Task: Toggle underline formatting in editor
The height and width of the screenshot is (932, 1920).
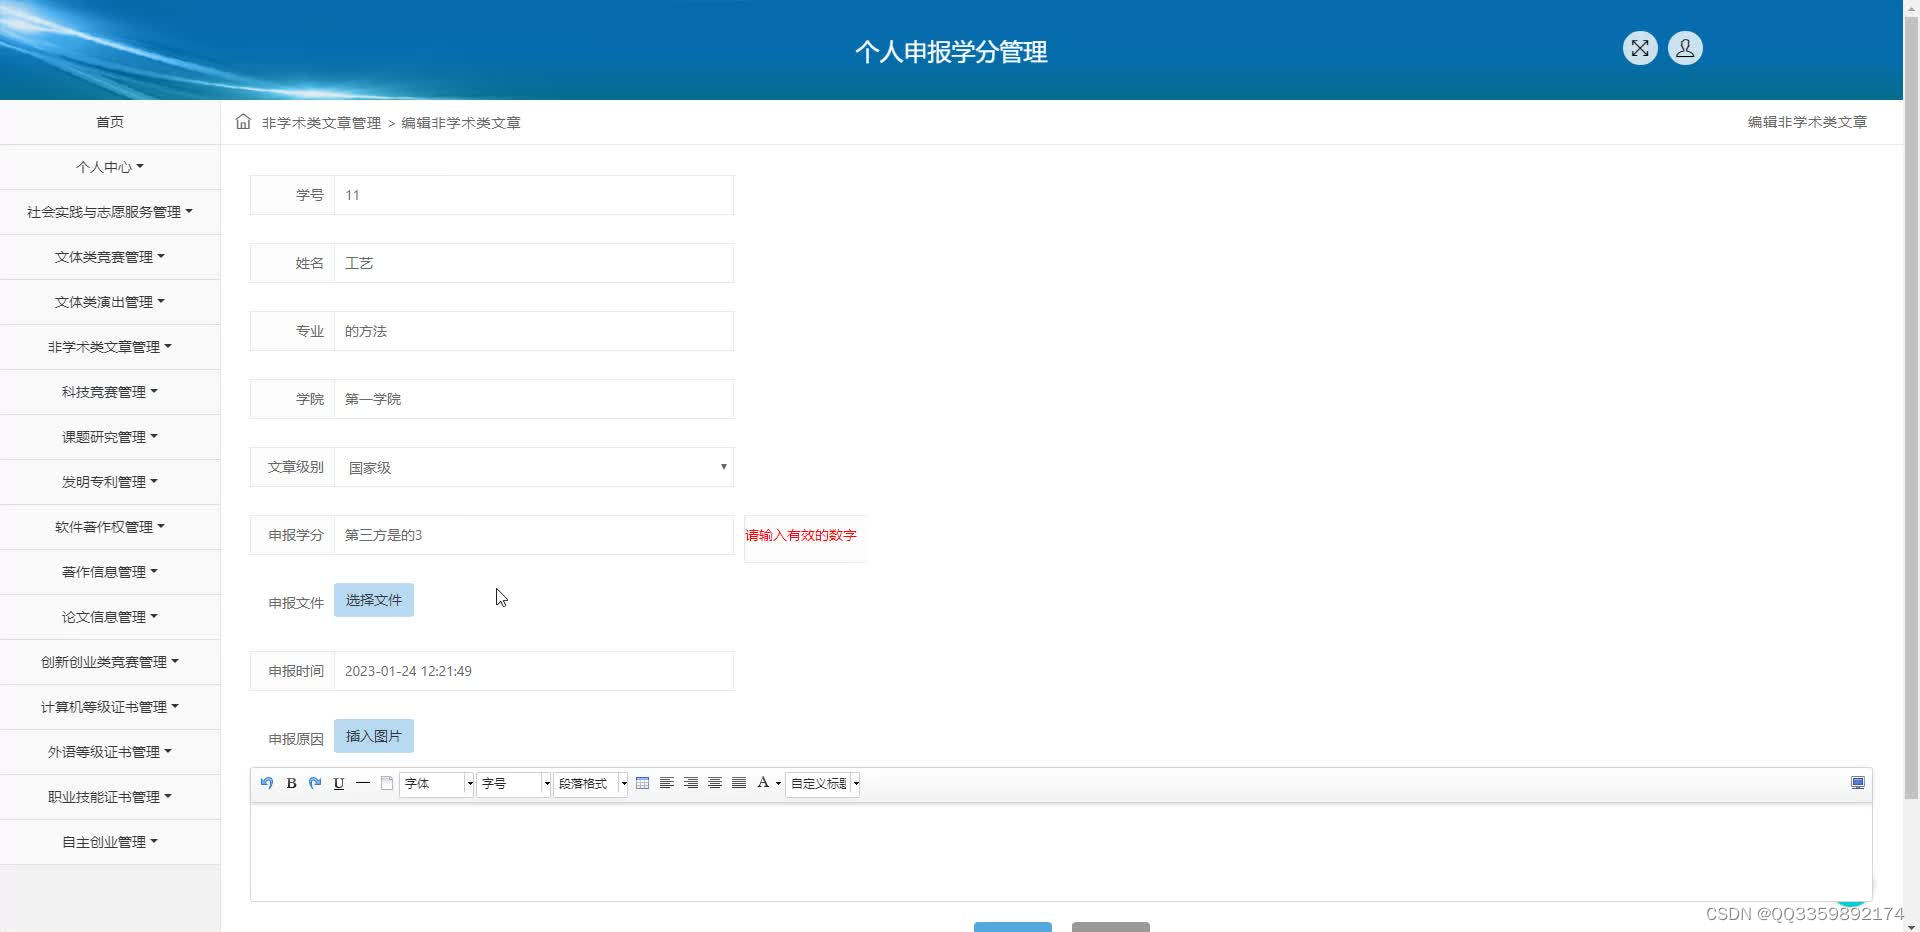Action: click(x=339, y=783)
